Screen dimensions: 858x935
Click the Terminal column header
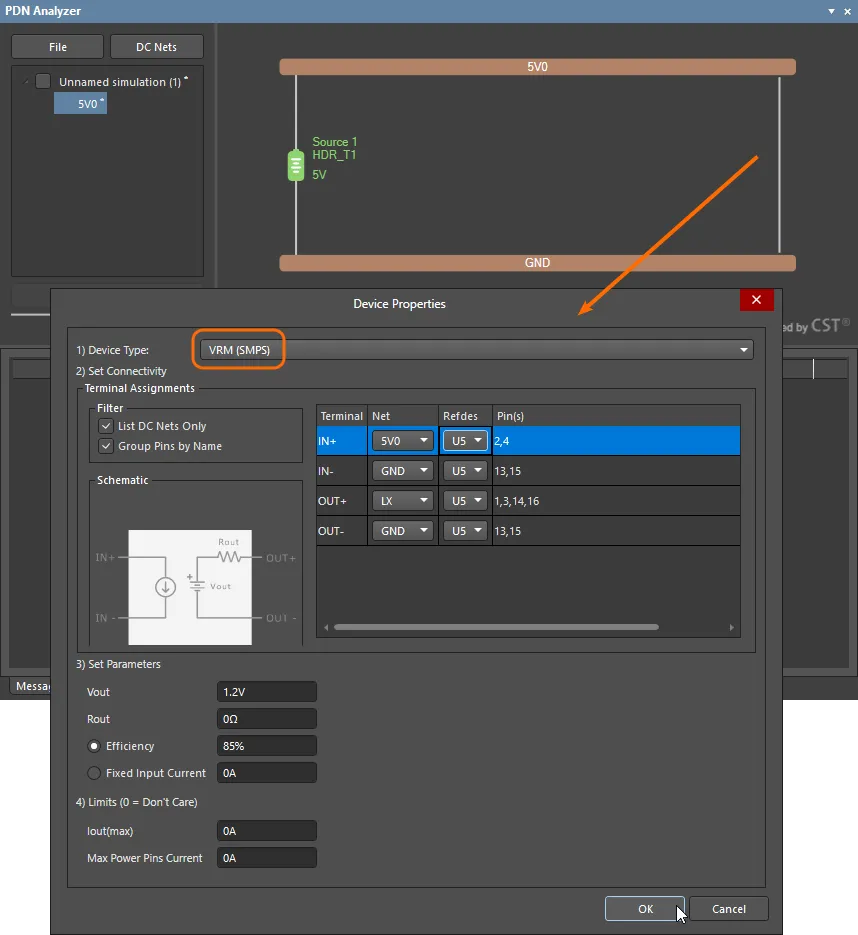[342, 416]
